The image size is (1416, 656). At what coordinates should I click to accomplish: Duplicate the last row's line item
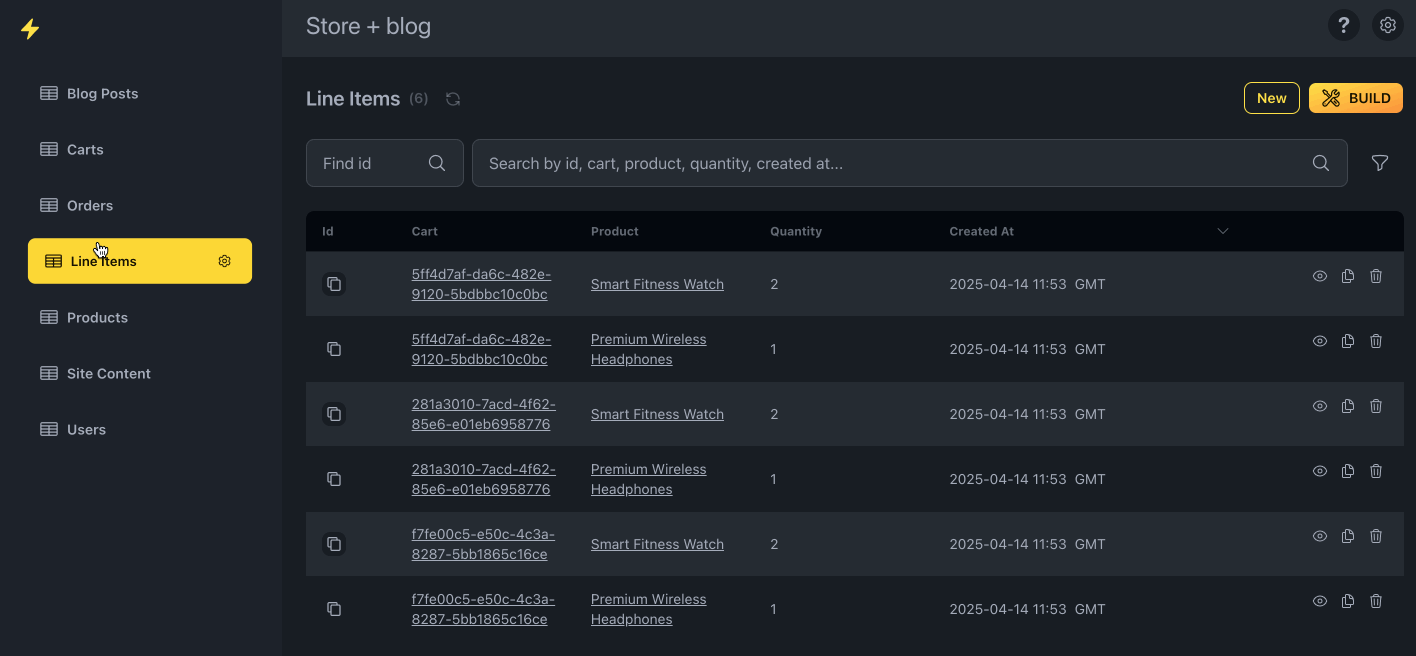click(x=1348, y=601)
